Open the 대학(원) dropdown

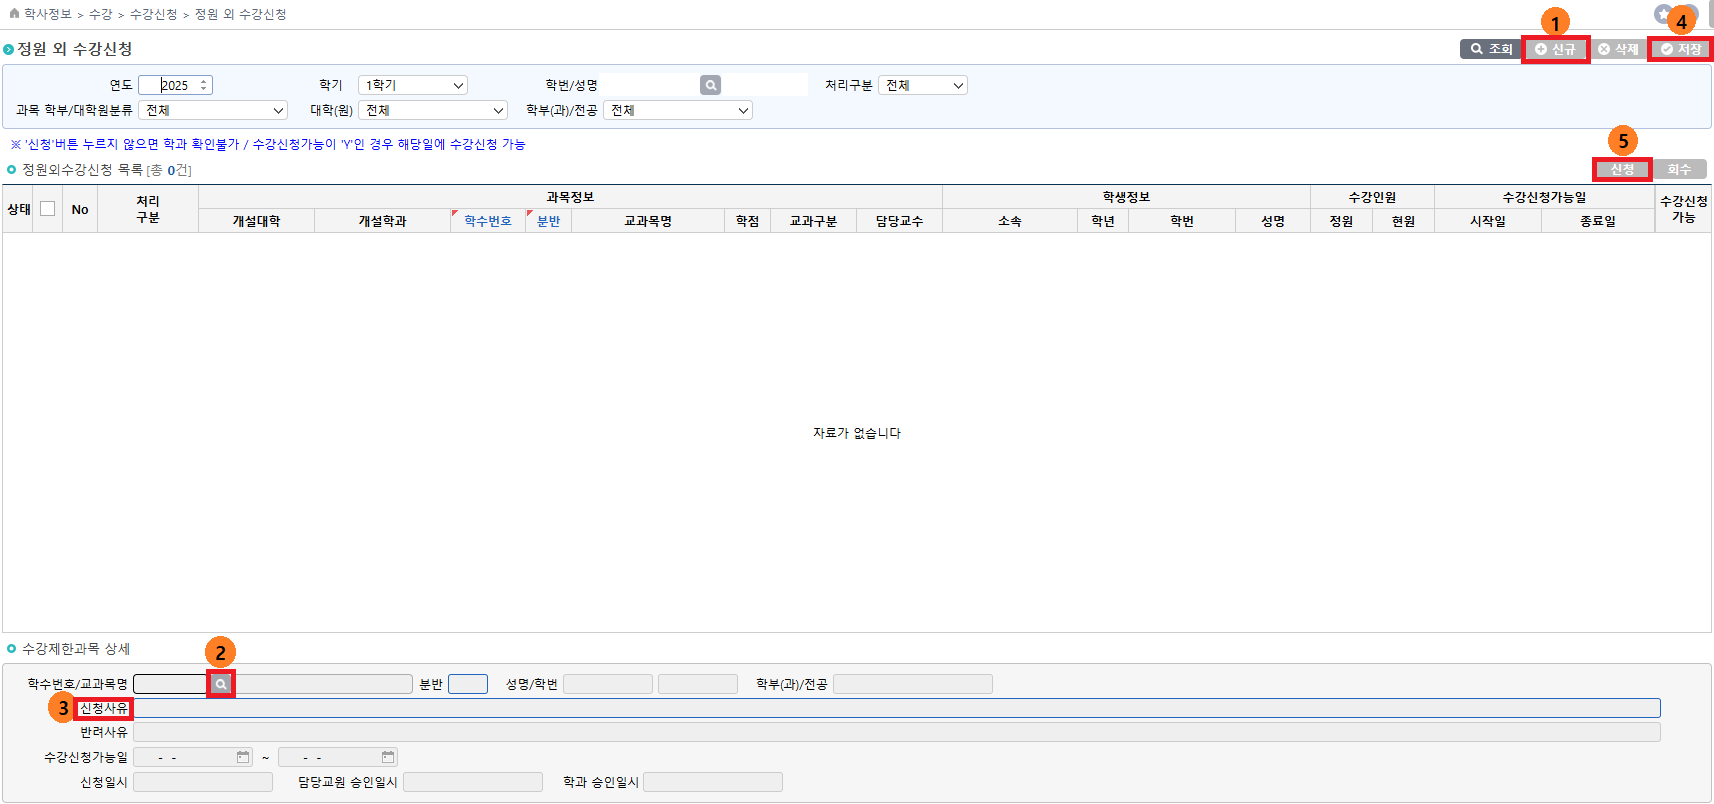433,111
